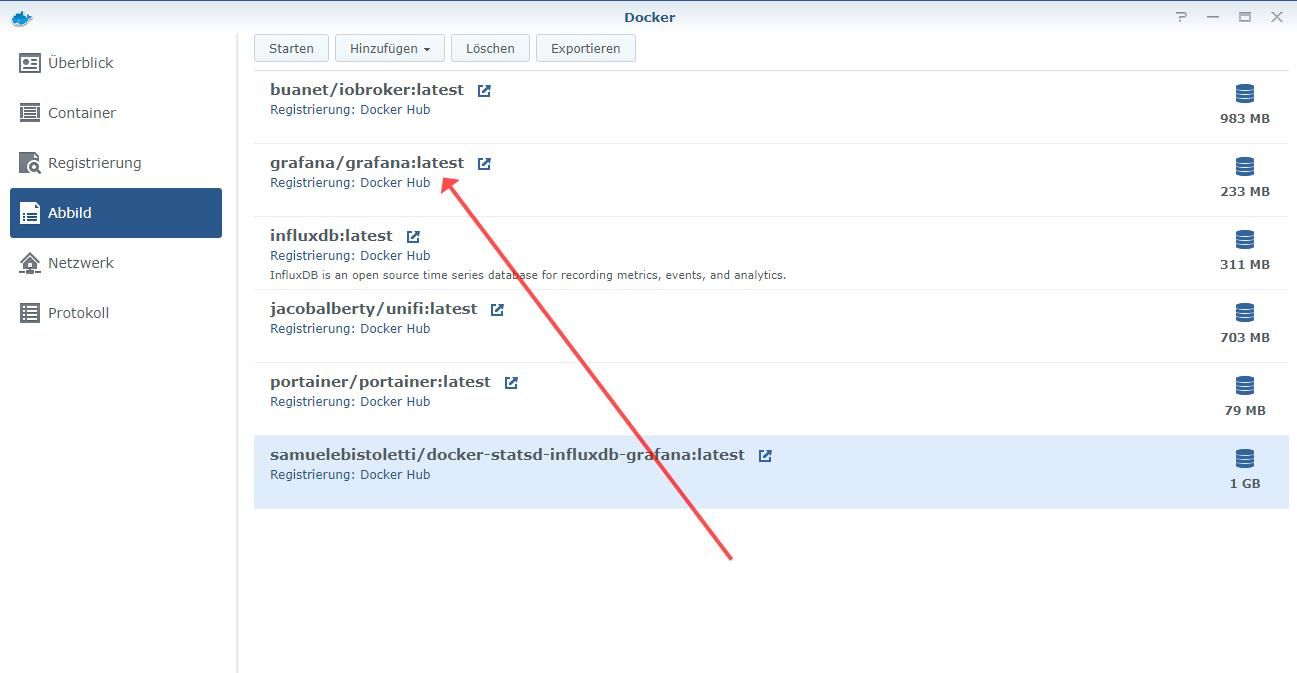Click database size icon for buanet/iobroker
Viewport: 1297px width, 673px height.
click(x=1245, y=94)
